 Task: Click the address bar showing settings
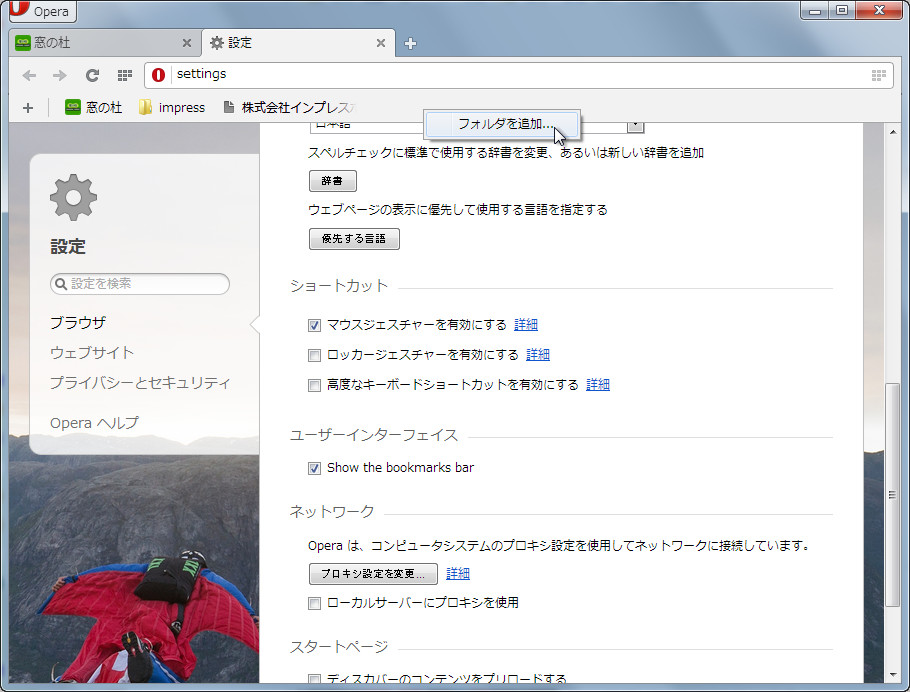tap(518, 75)
